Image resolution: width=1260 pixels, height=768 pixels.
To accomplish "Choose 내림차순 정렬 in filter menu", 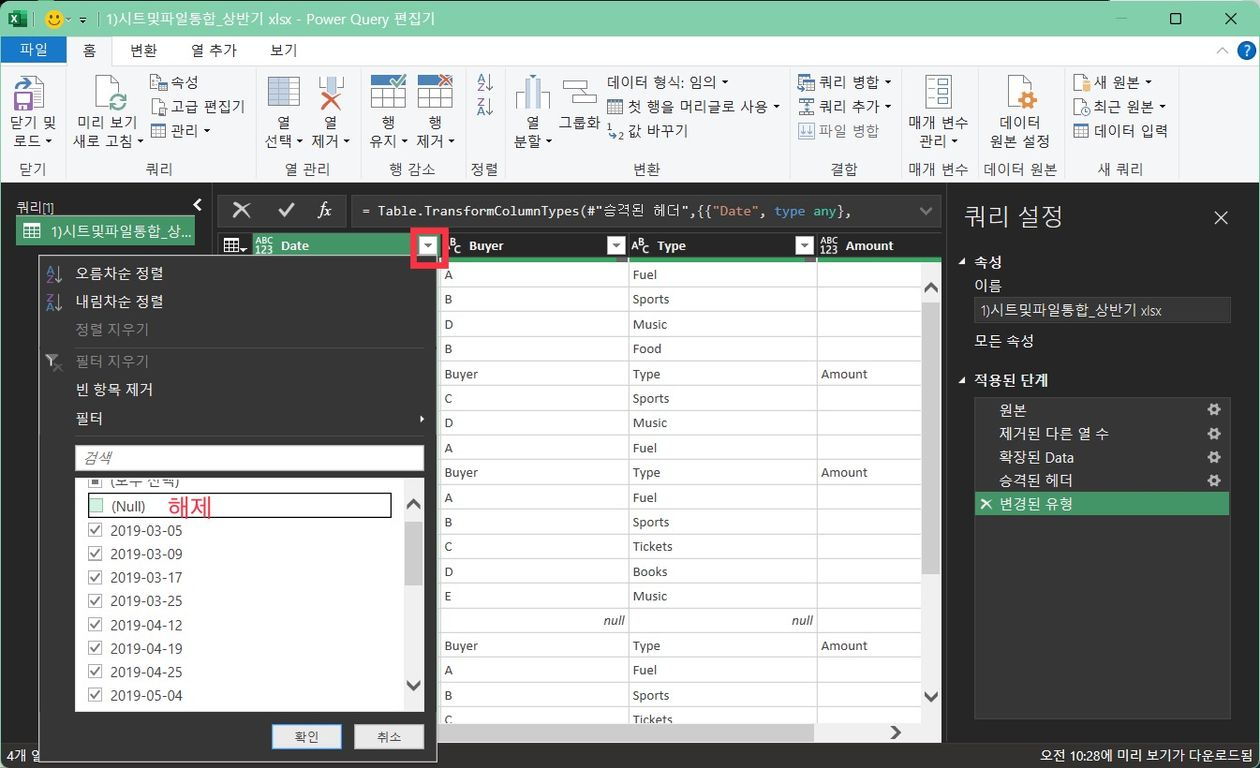I will pyautogui.click(x=120, y=301).
